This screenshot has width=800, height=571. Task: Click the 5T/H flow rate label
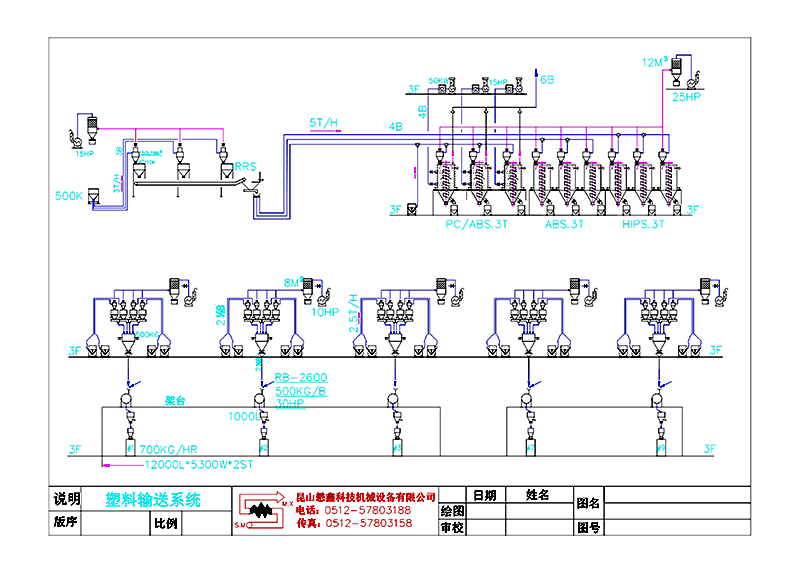323,123
